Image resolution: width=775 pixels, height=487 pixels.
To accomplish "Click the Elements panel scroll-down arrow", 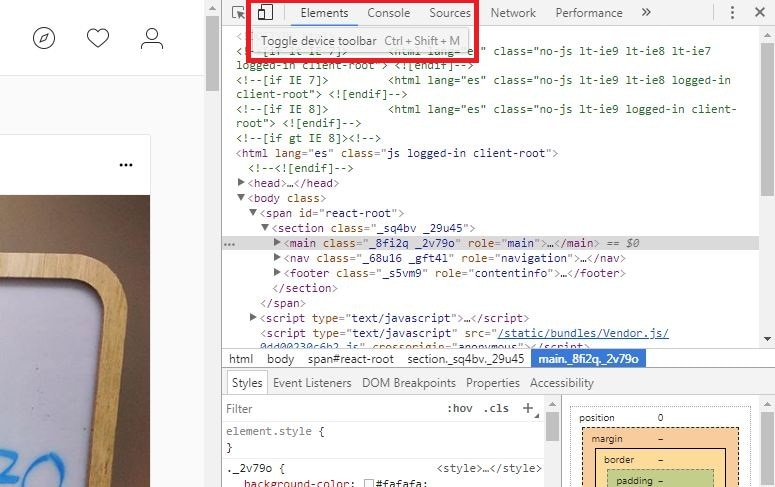I will [x=767, y=339].
